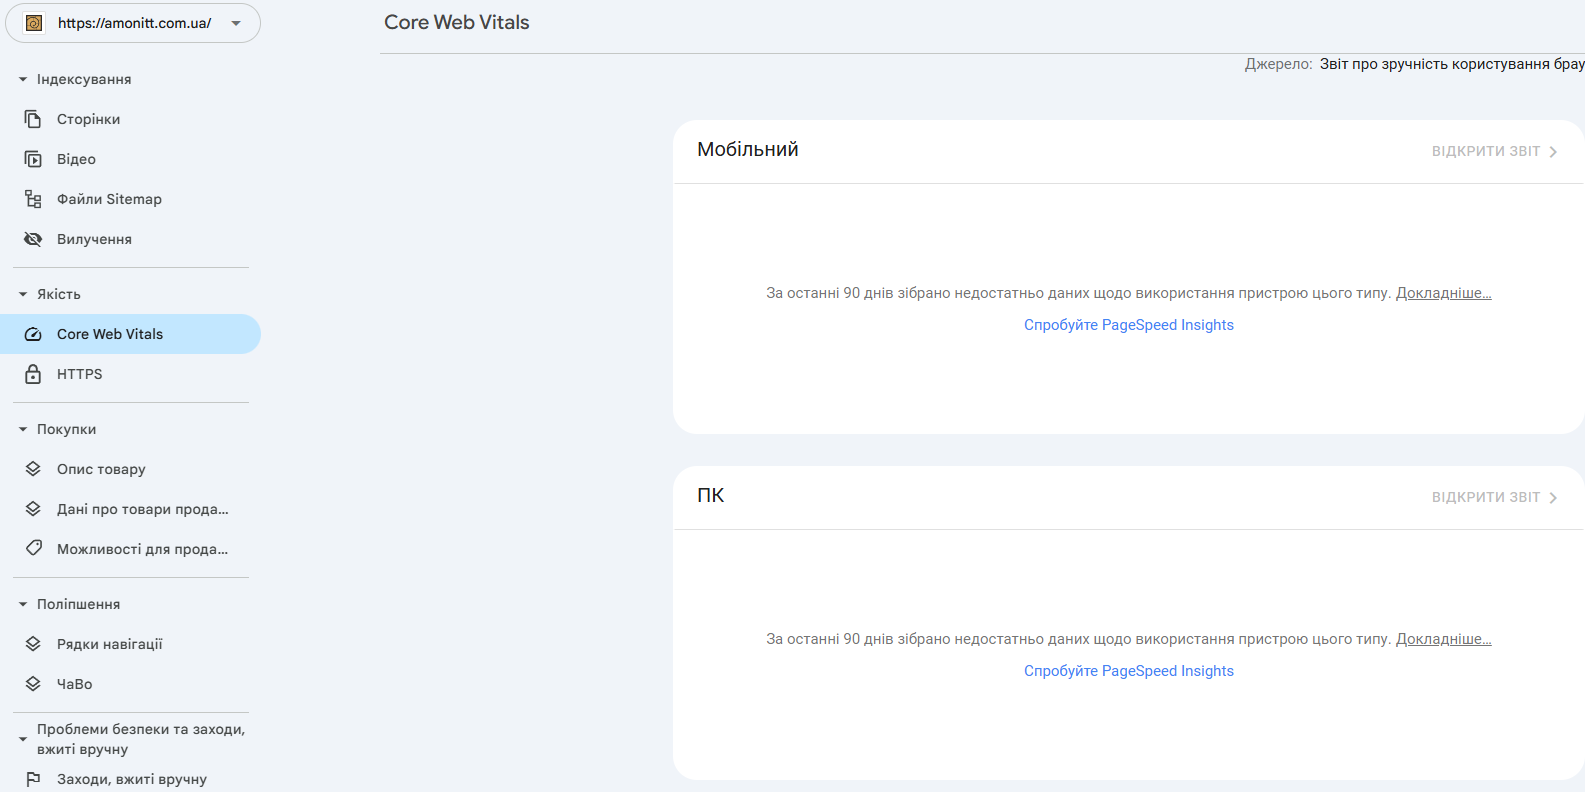Click the HTTPS padlock icon
This screenshot has height=792, width=1585.
click(33, 374)
